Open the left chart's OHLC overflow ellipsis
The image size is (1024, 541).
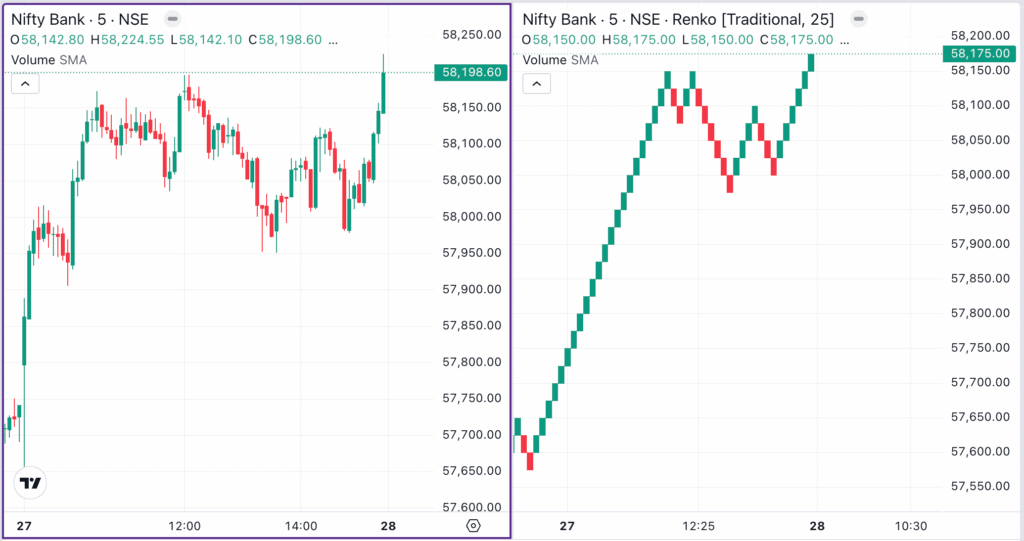(333, 40)
